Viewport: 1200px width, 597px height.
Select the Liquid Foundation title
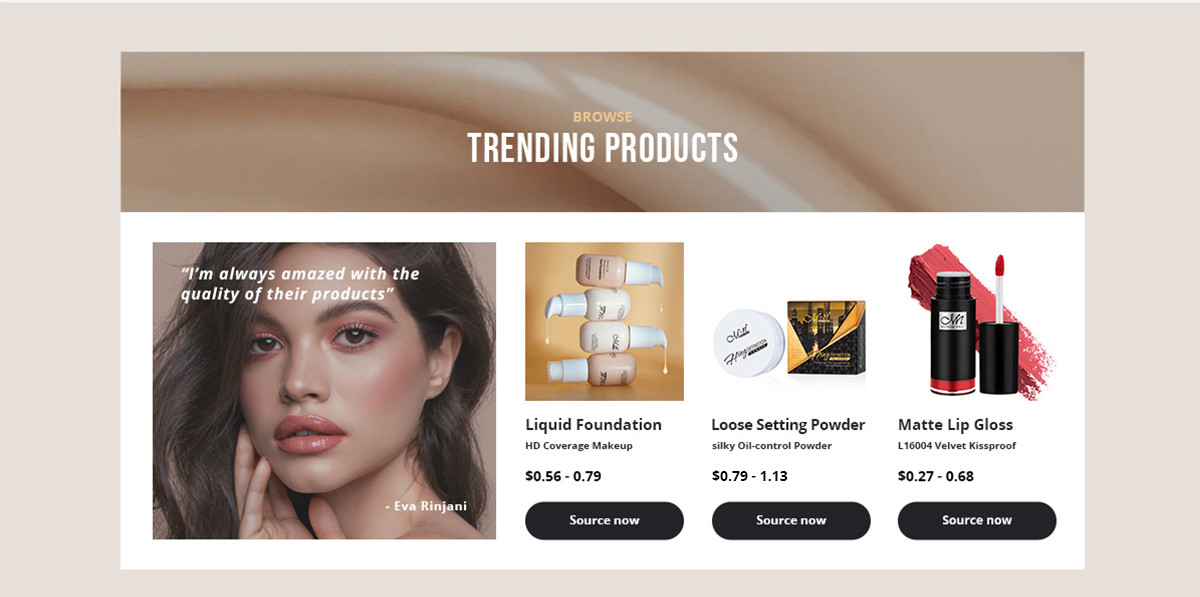pyautogui.click(x=593, y=424)
